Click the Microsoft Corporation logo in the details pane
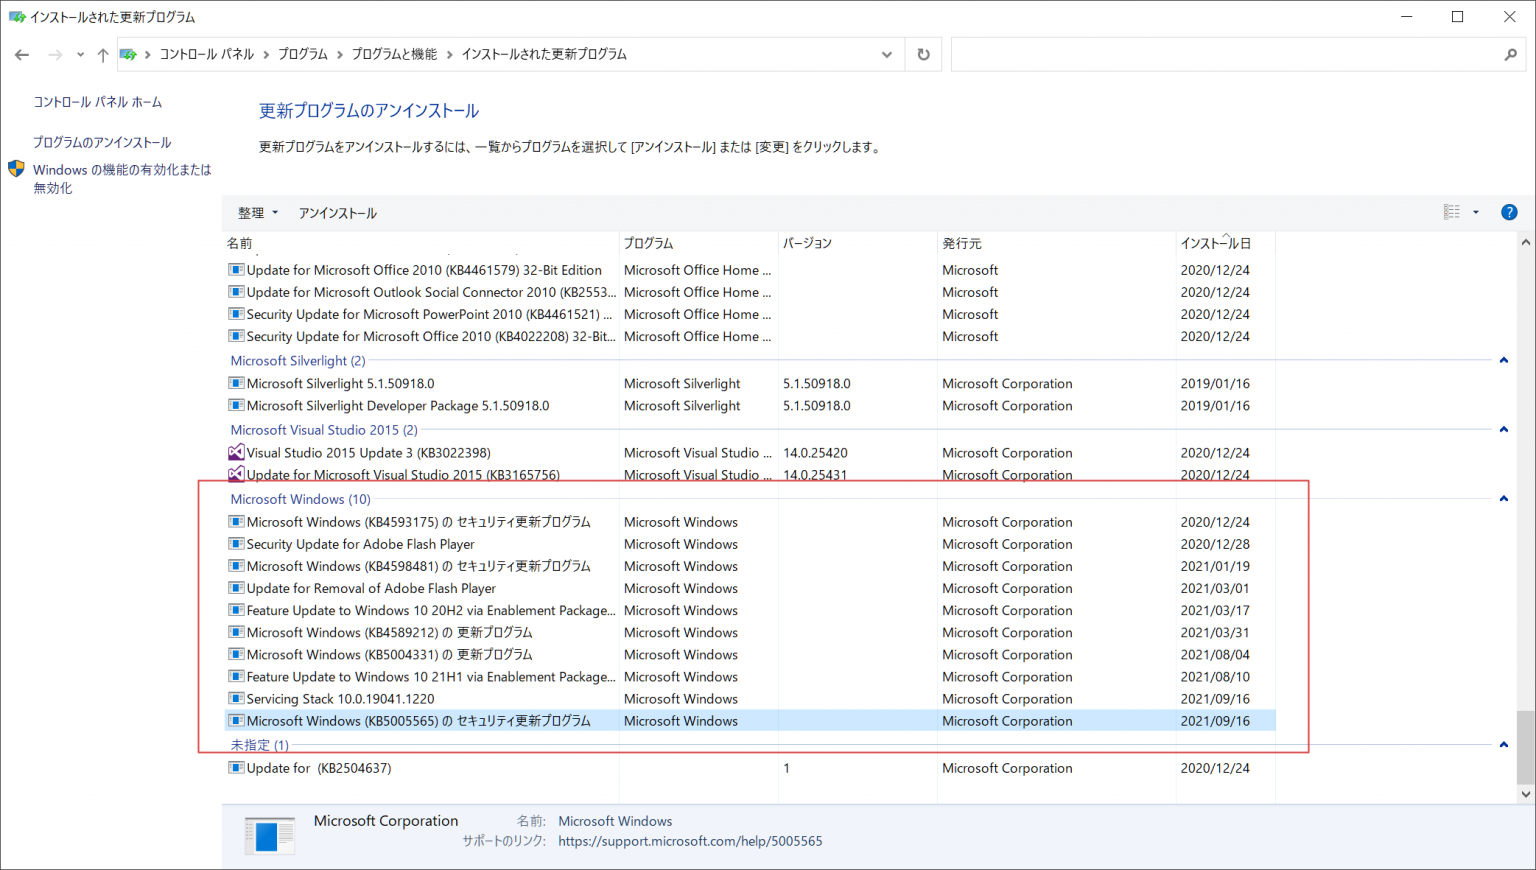 coord(270,835)
